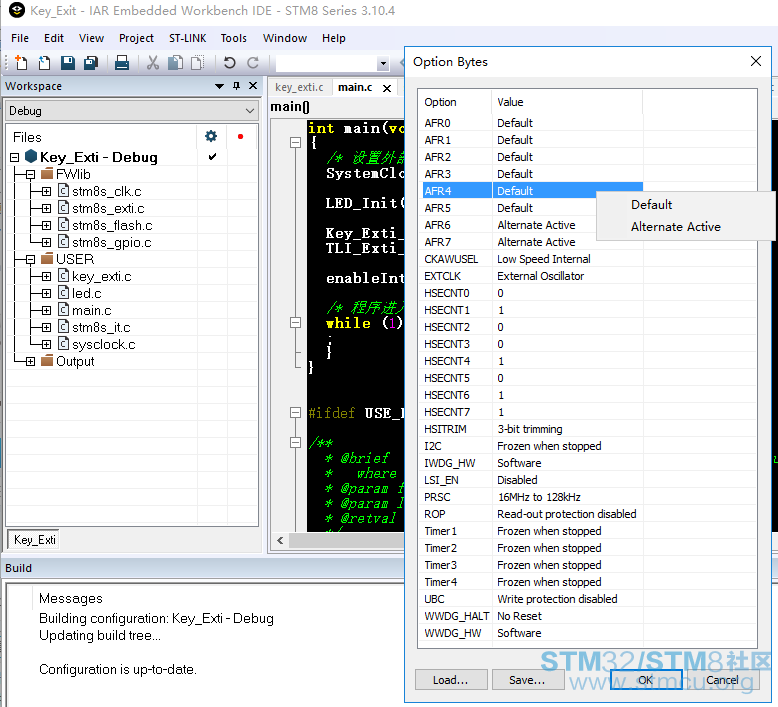The image size is (778, 707).
Task: Switch to the key_exti.c editor tab
Action: [299, 87]
